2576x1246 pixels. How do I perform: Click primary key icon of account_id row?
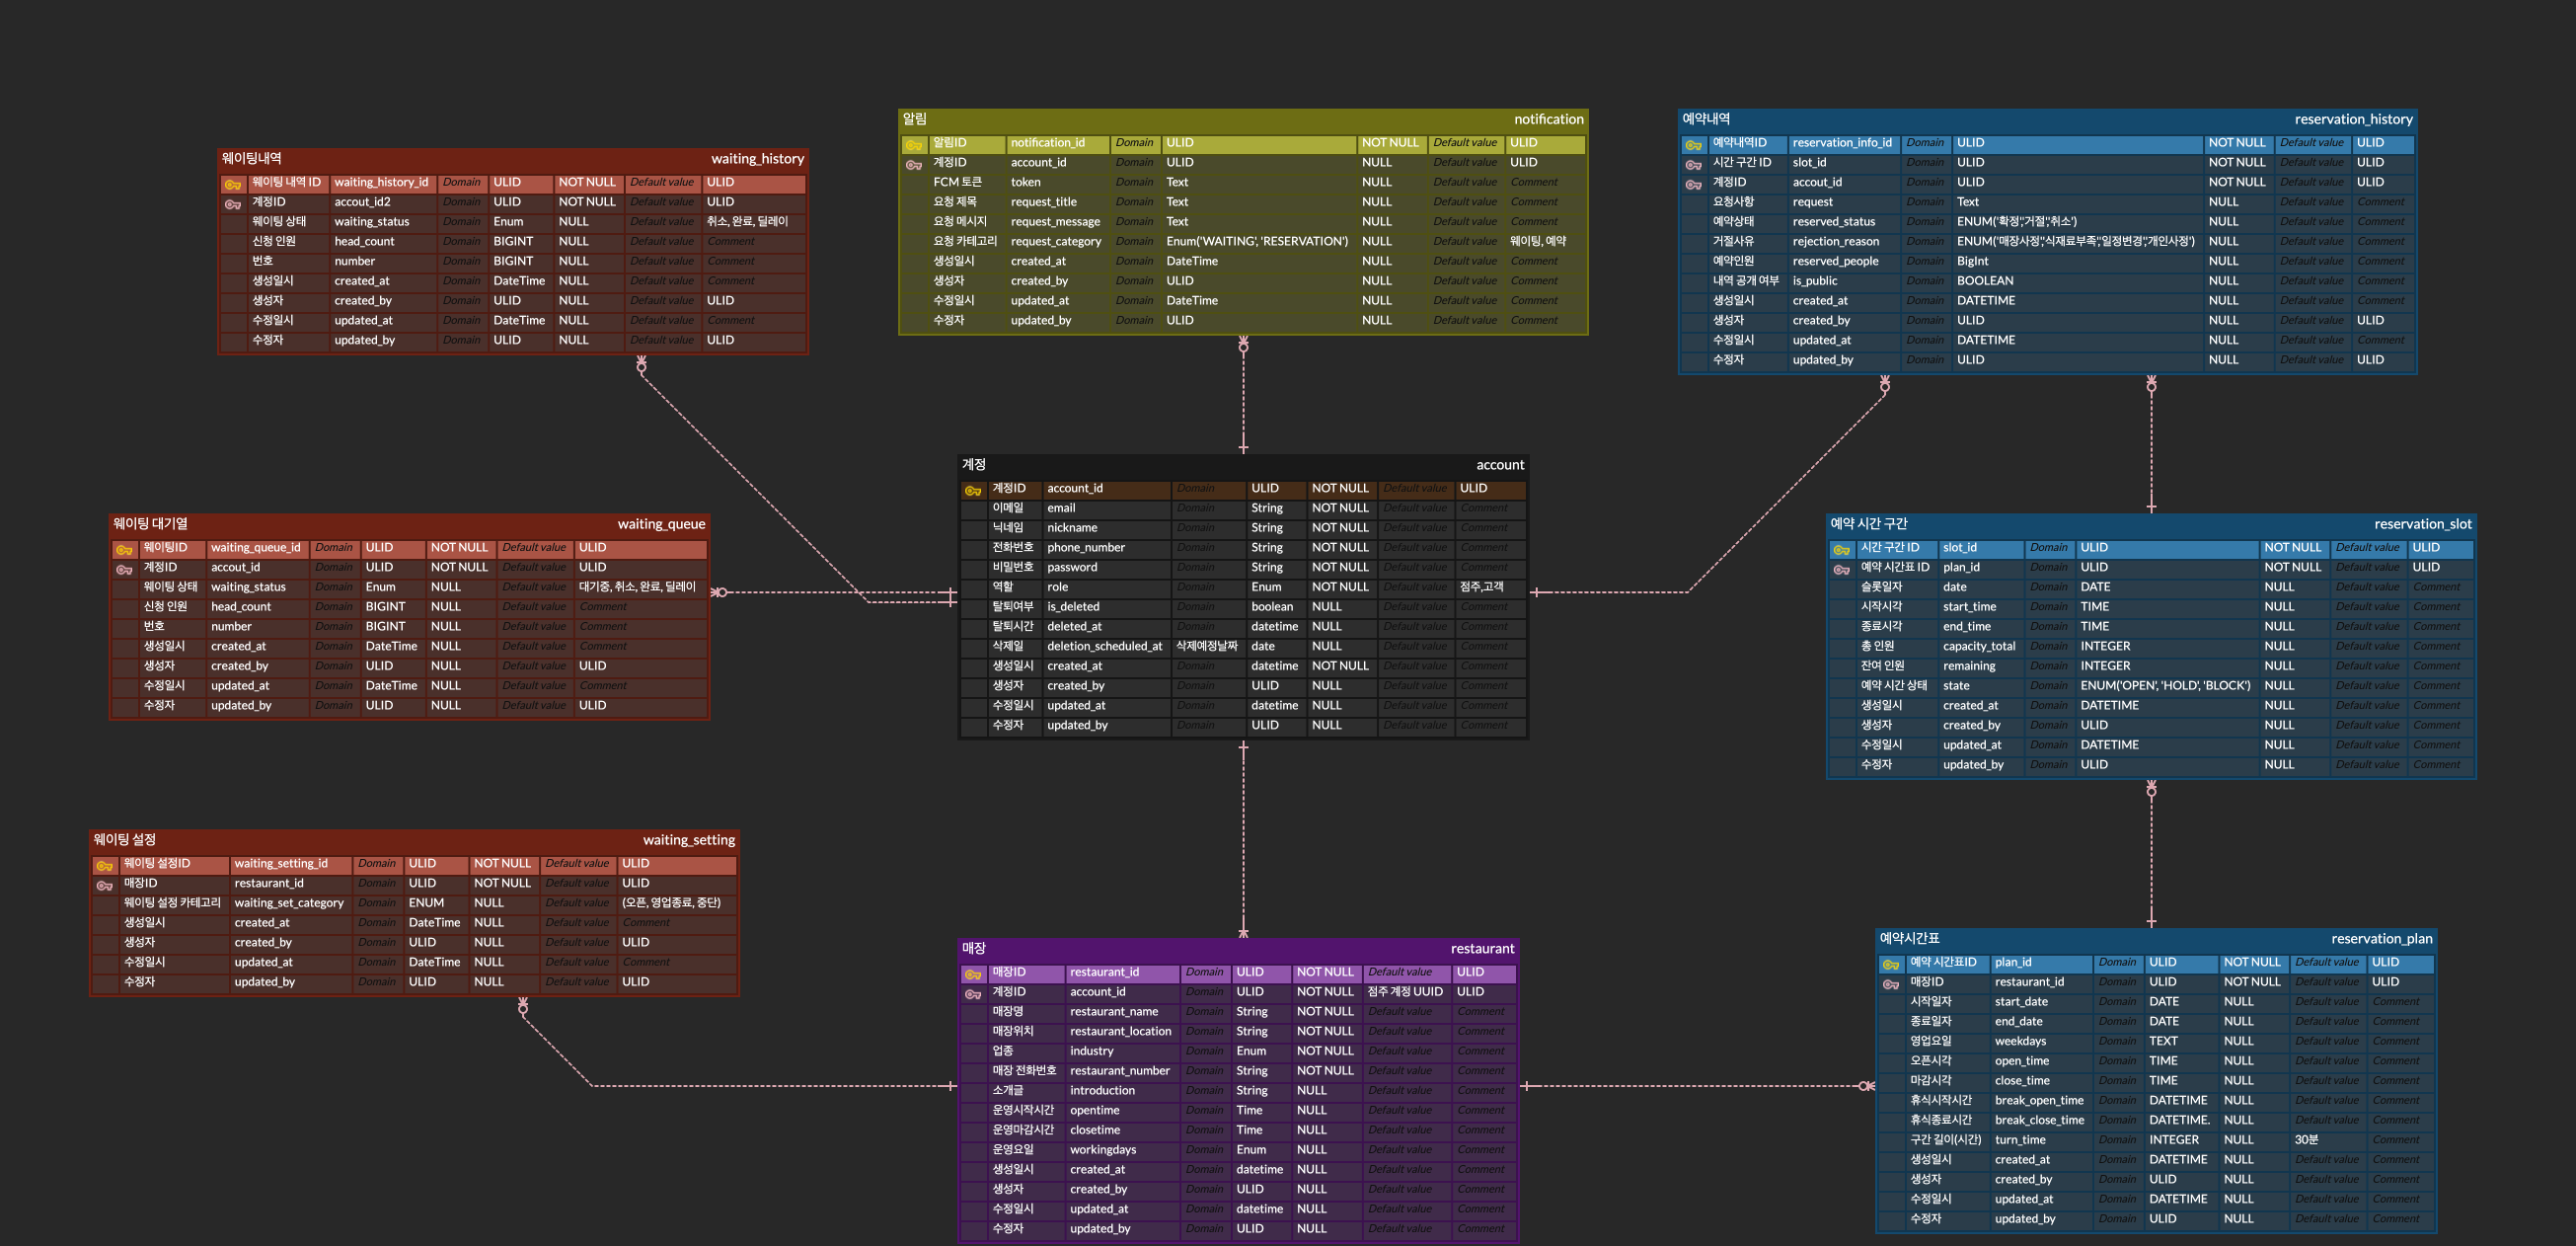point(972,490)
